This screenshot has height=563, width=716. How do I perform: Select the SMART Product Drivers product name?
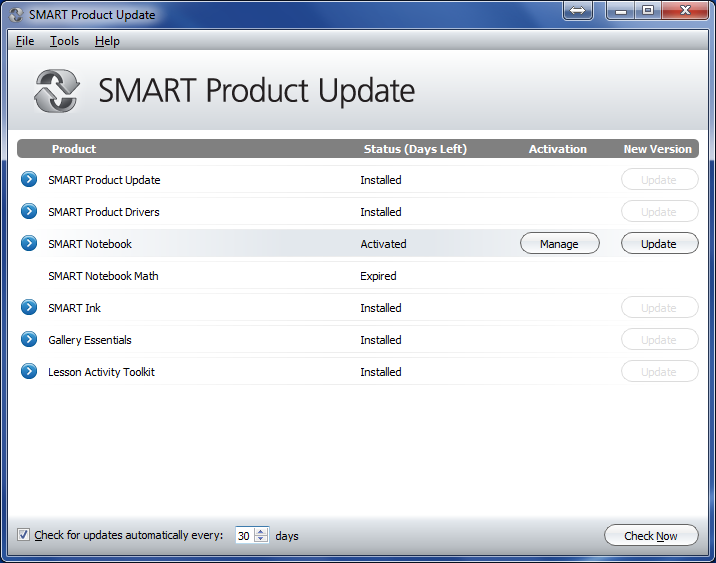tap(104, 212)
